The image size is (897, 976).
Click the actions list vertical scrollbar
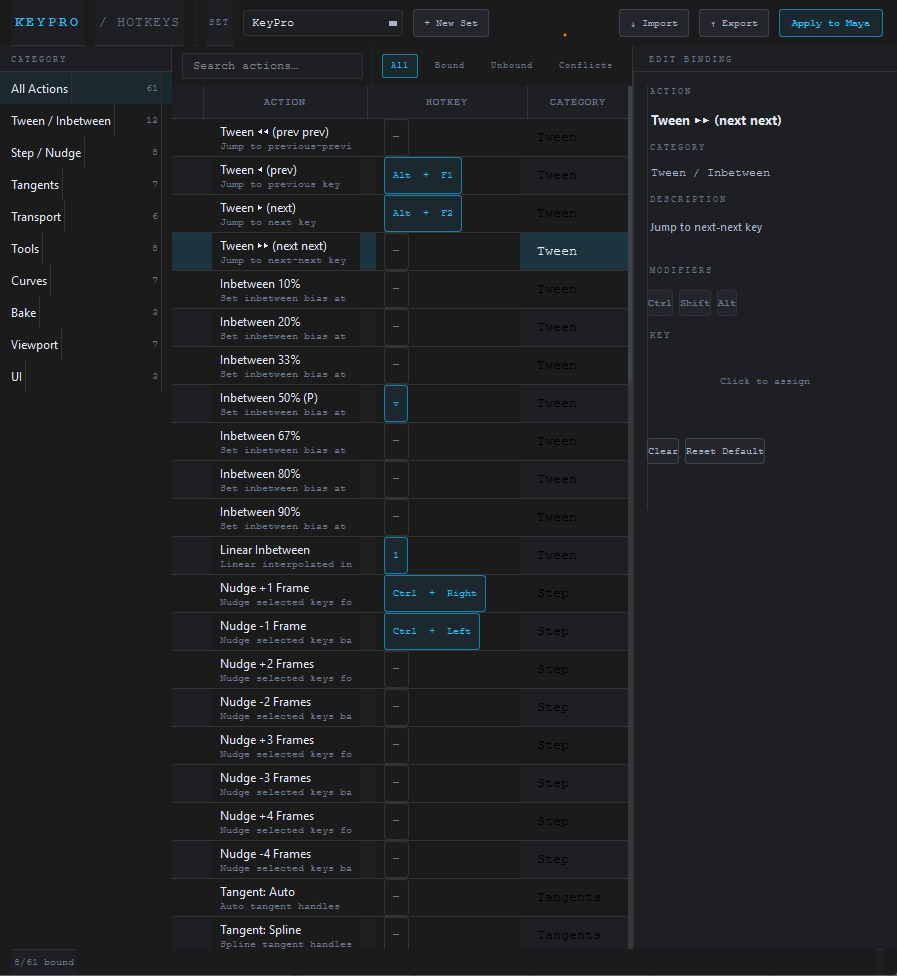point(631,235)
